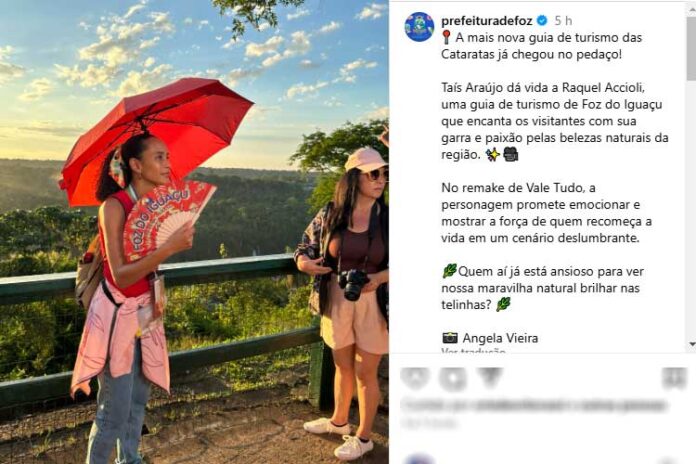Screen dimensions: 696x464
Task: Click the Ver tradução link
Action: coord(473,351)
